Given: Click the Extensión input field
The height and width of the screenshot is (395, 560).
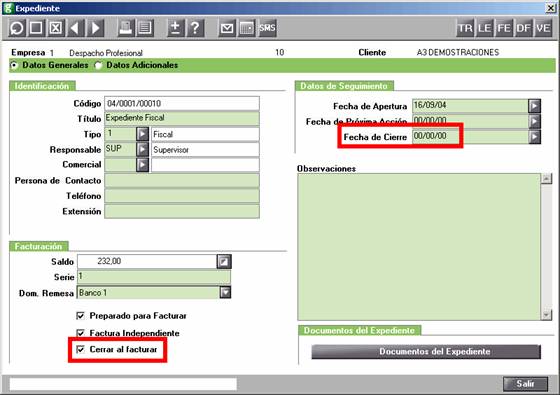Looking at the screenshot, I should pyautogui.click(x=182, y=211).
